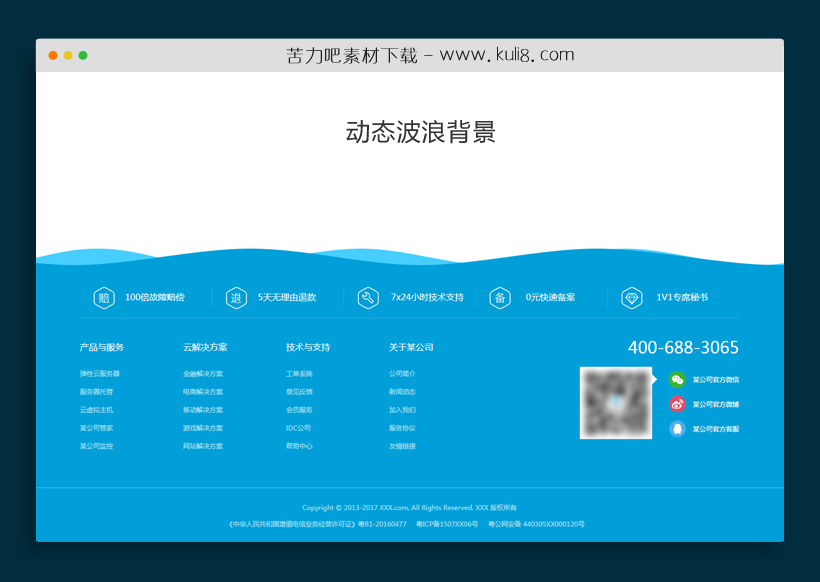Open the 加入我们 recruitment link
820x582 pixels.
(x=404, y=409)
